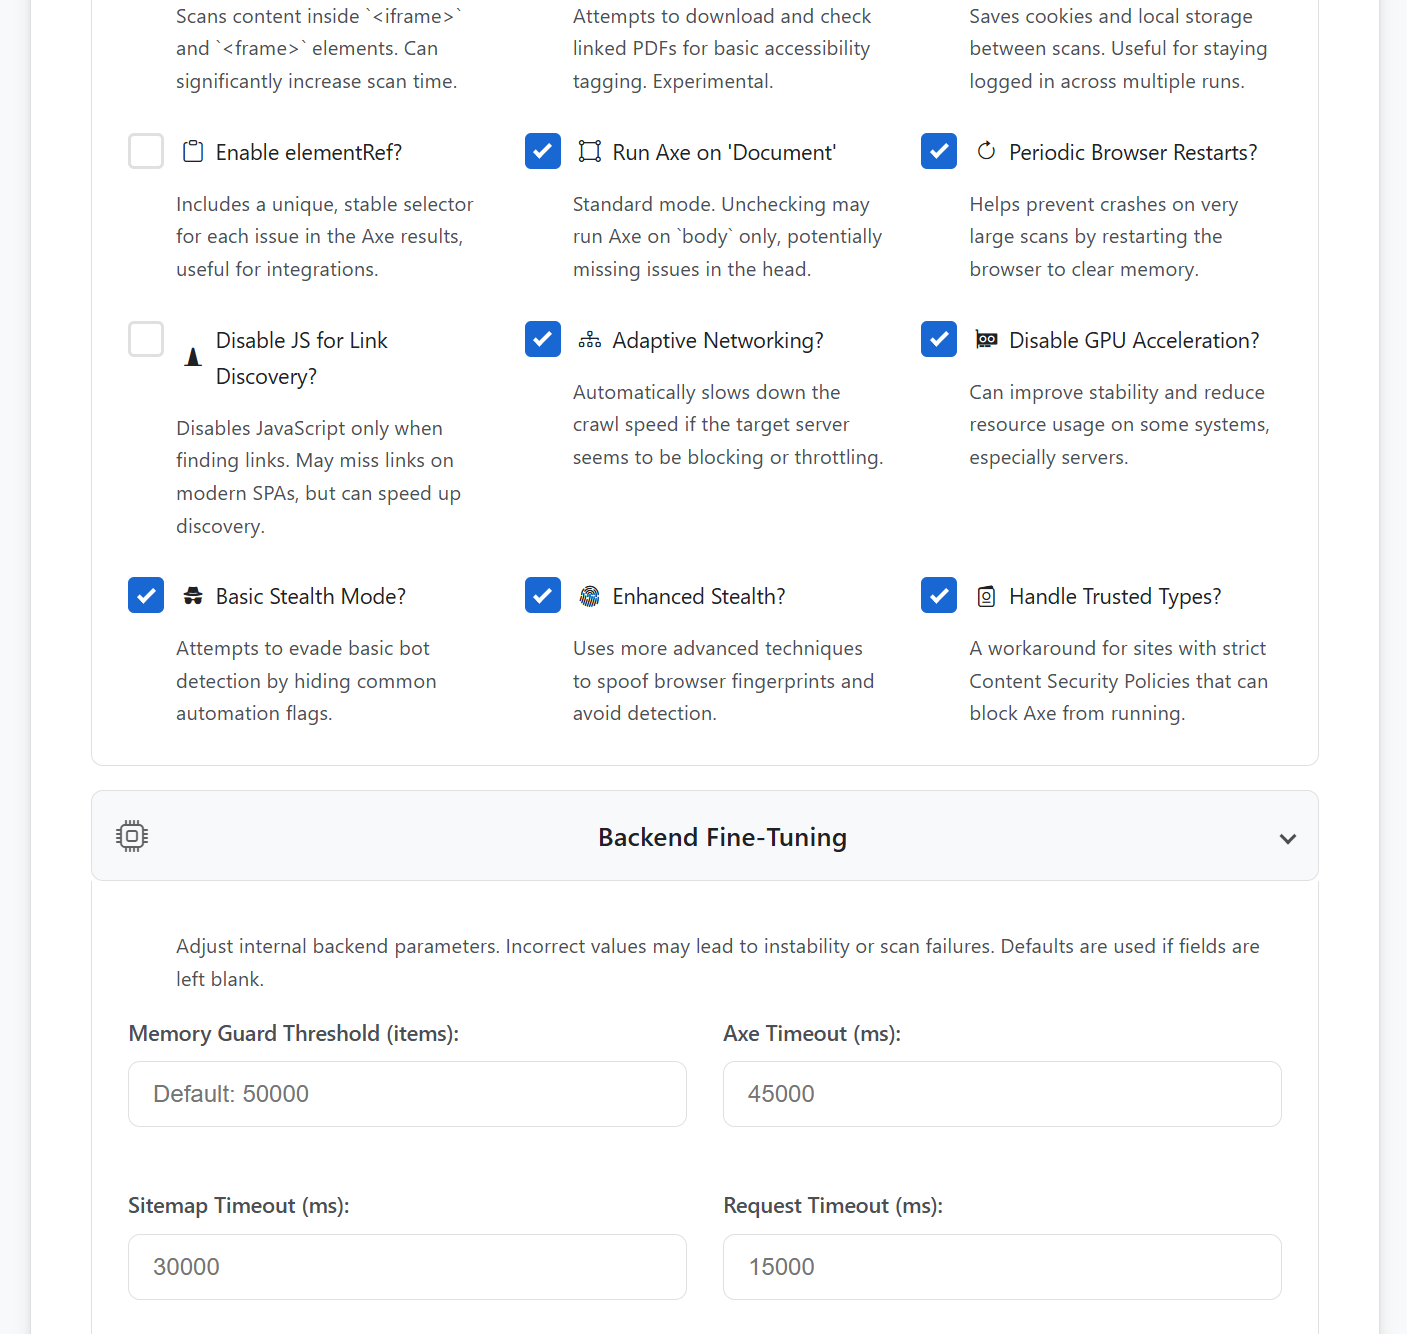The image size is (1407, 1334).
Task: Enable the elementRef checkbox
Action: tap(146, 151)
